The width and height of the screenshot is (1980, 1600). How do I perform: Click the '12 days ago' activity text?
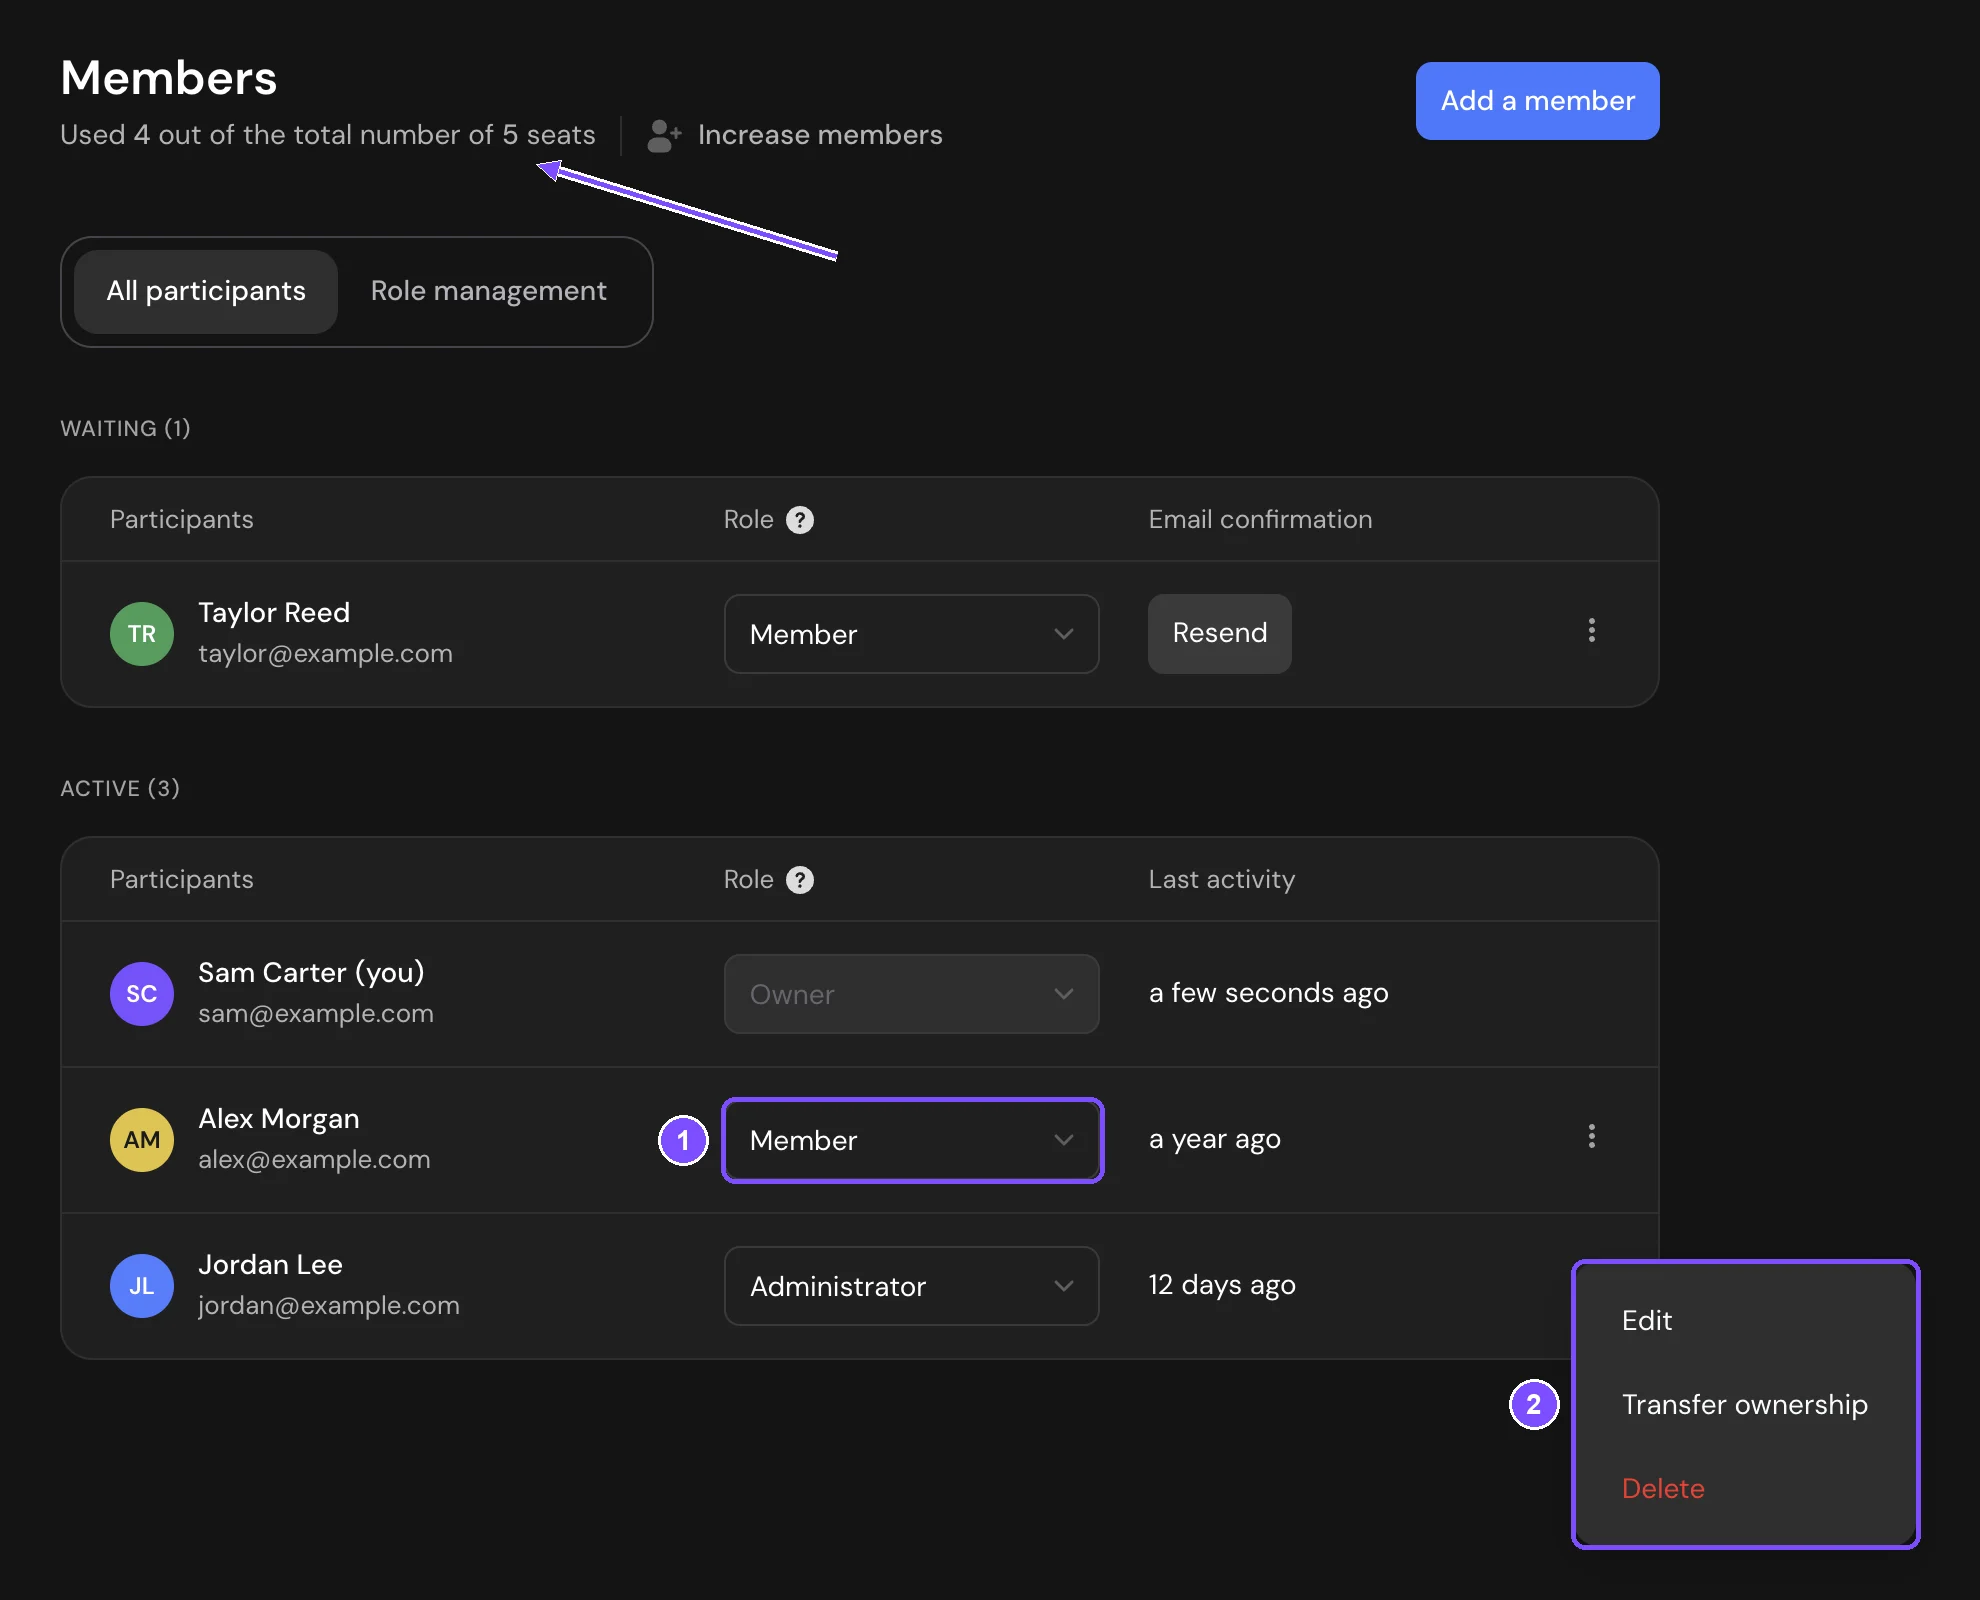pyautogui.click(x=1222, y=1285)
